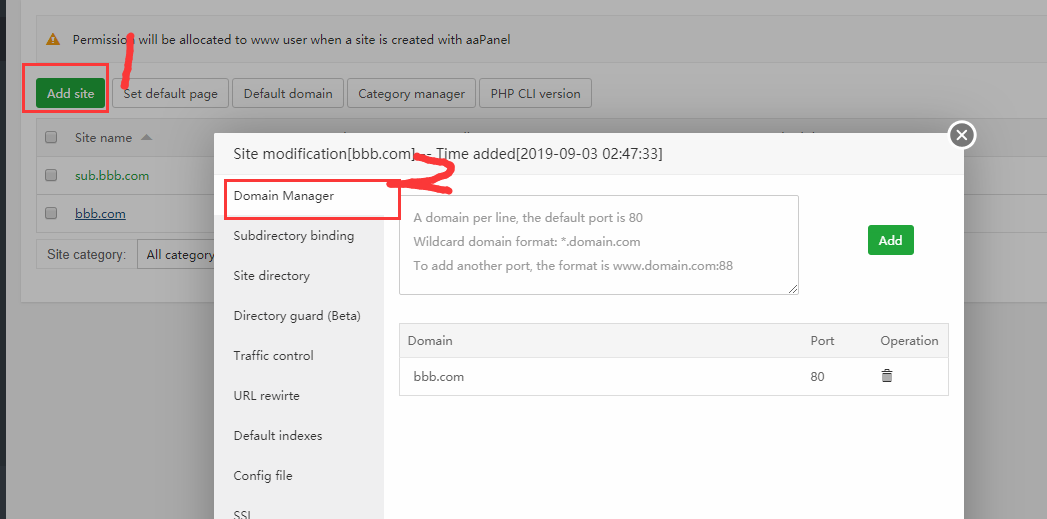Click the domain entry text area
Image resolution: width=1047 pixels, height=519 pixels.
tap(598, 244)
